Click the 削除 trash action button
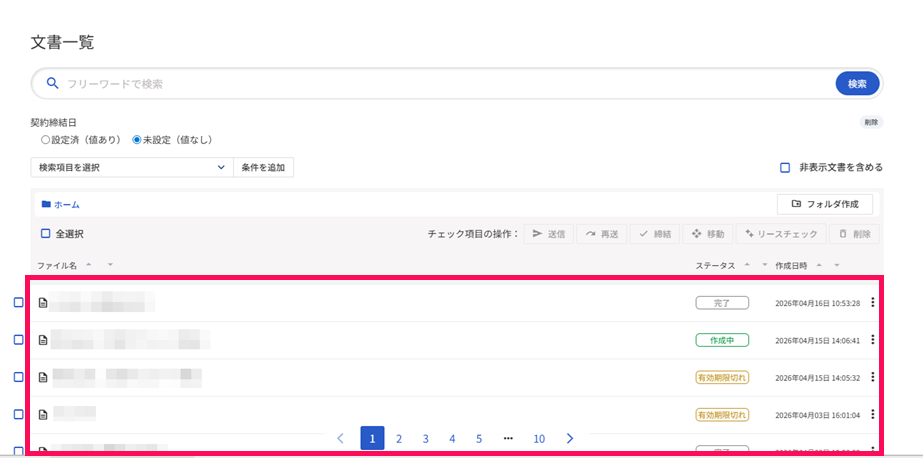Image resolution: width=923 pixels, height=458 pixels. click(x=855, y=234)
